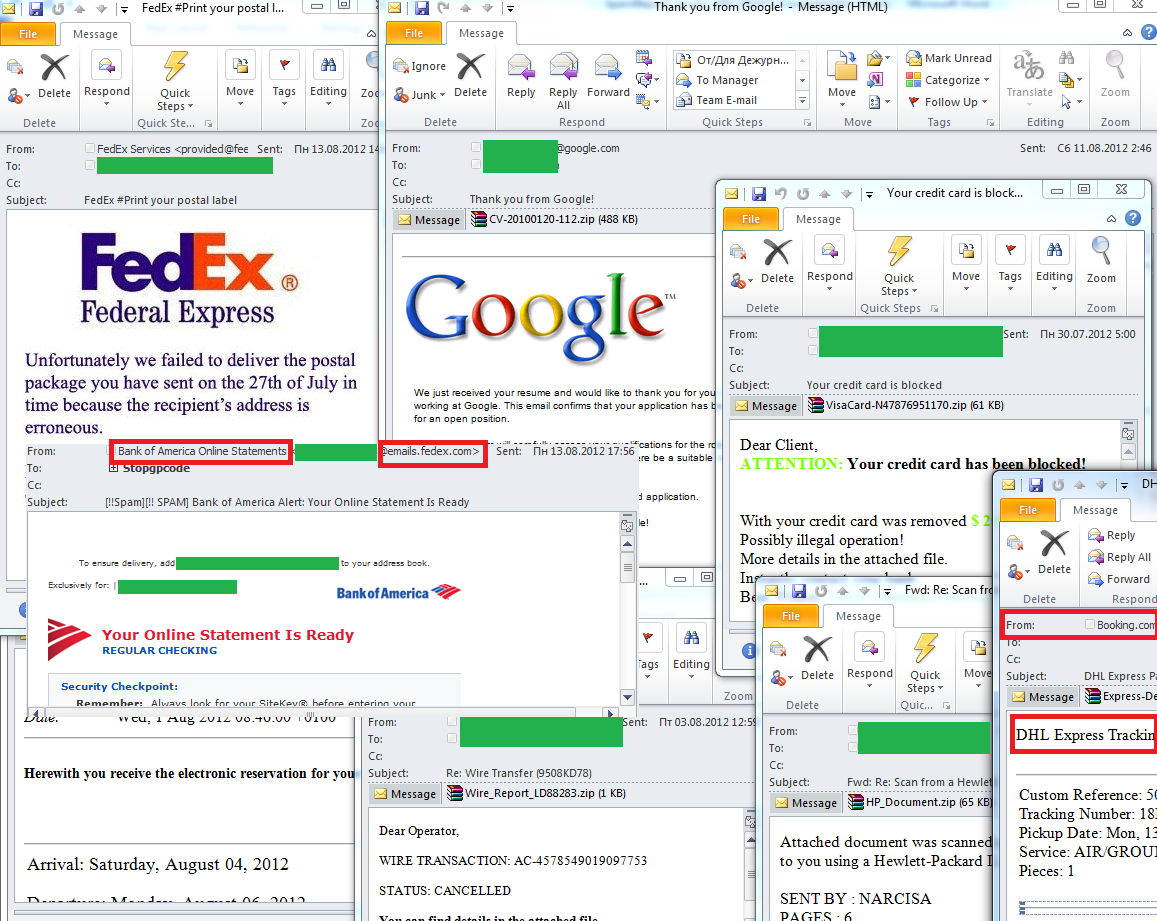Click Delete X in DHL Express window
This screenshot has width=1157, height=921.
pos(1054,543)
